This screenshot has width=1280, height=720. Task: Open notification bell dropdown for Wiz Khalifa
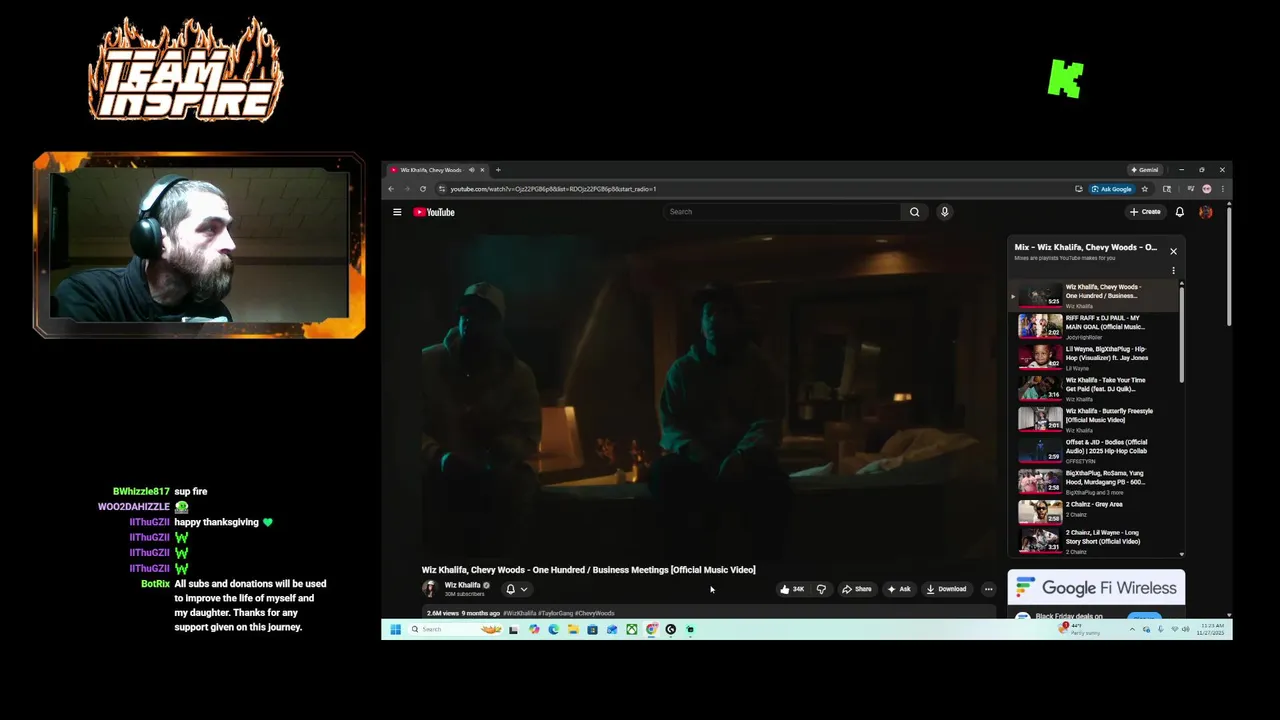tap(516, 589)
